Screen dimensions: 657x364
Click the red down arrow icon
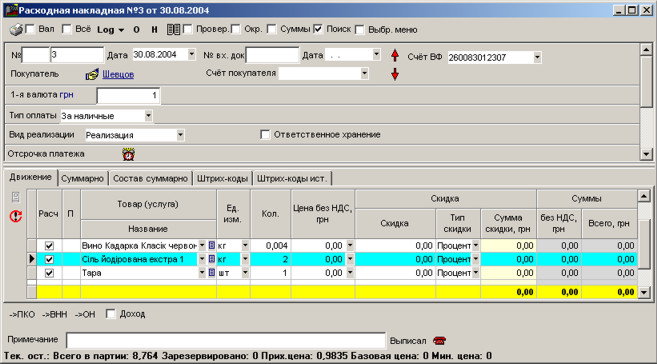pyautogui.click(x=395, y=74)
